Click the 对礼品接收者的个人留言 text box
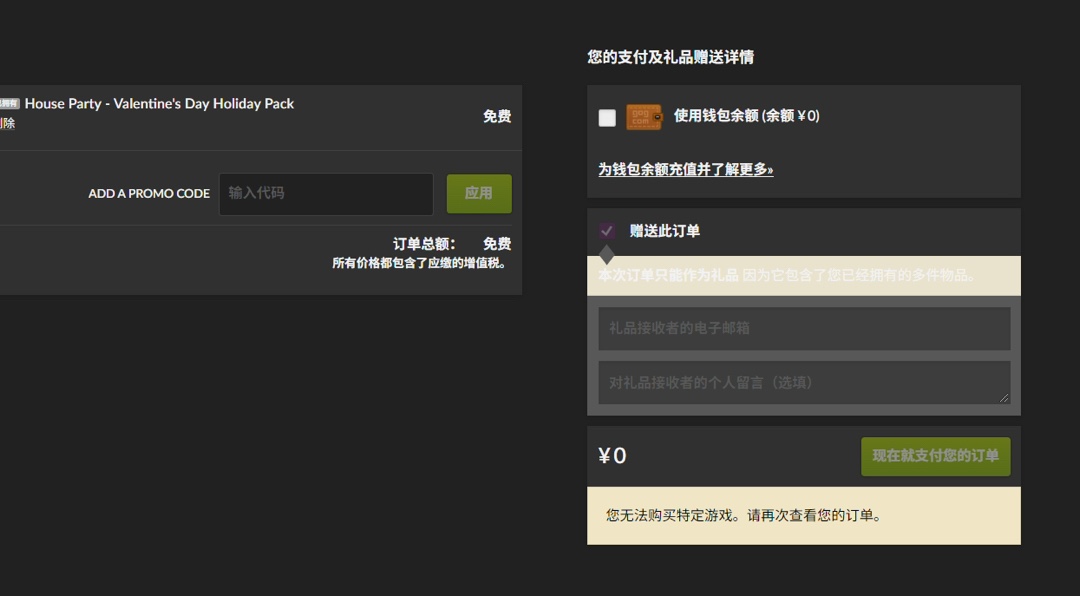 pos(804,382)
